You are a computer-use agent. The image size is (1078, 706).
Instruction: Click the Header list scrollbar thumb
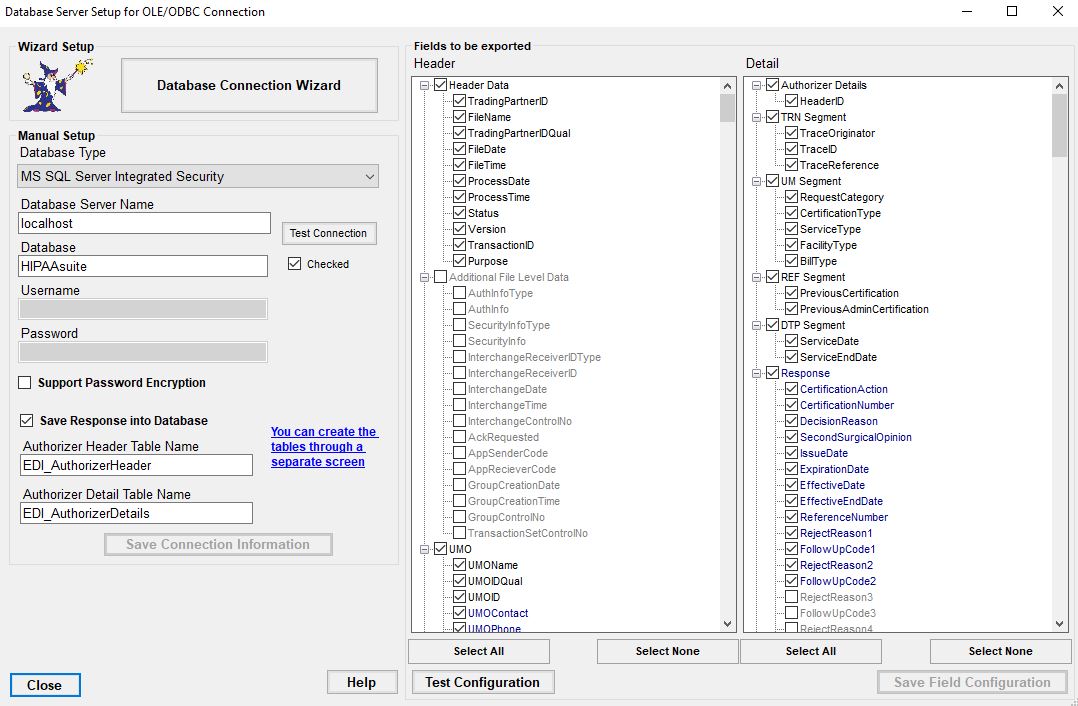click(727, 108)
